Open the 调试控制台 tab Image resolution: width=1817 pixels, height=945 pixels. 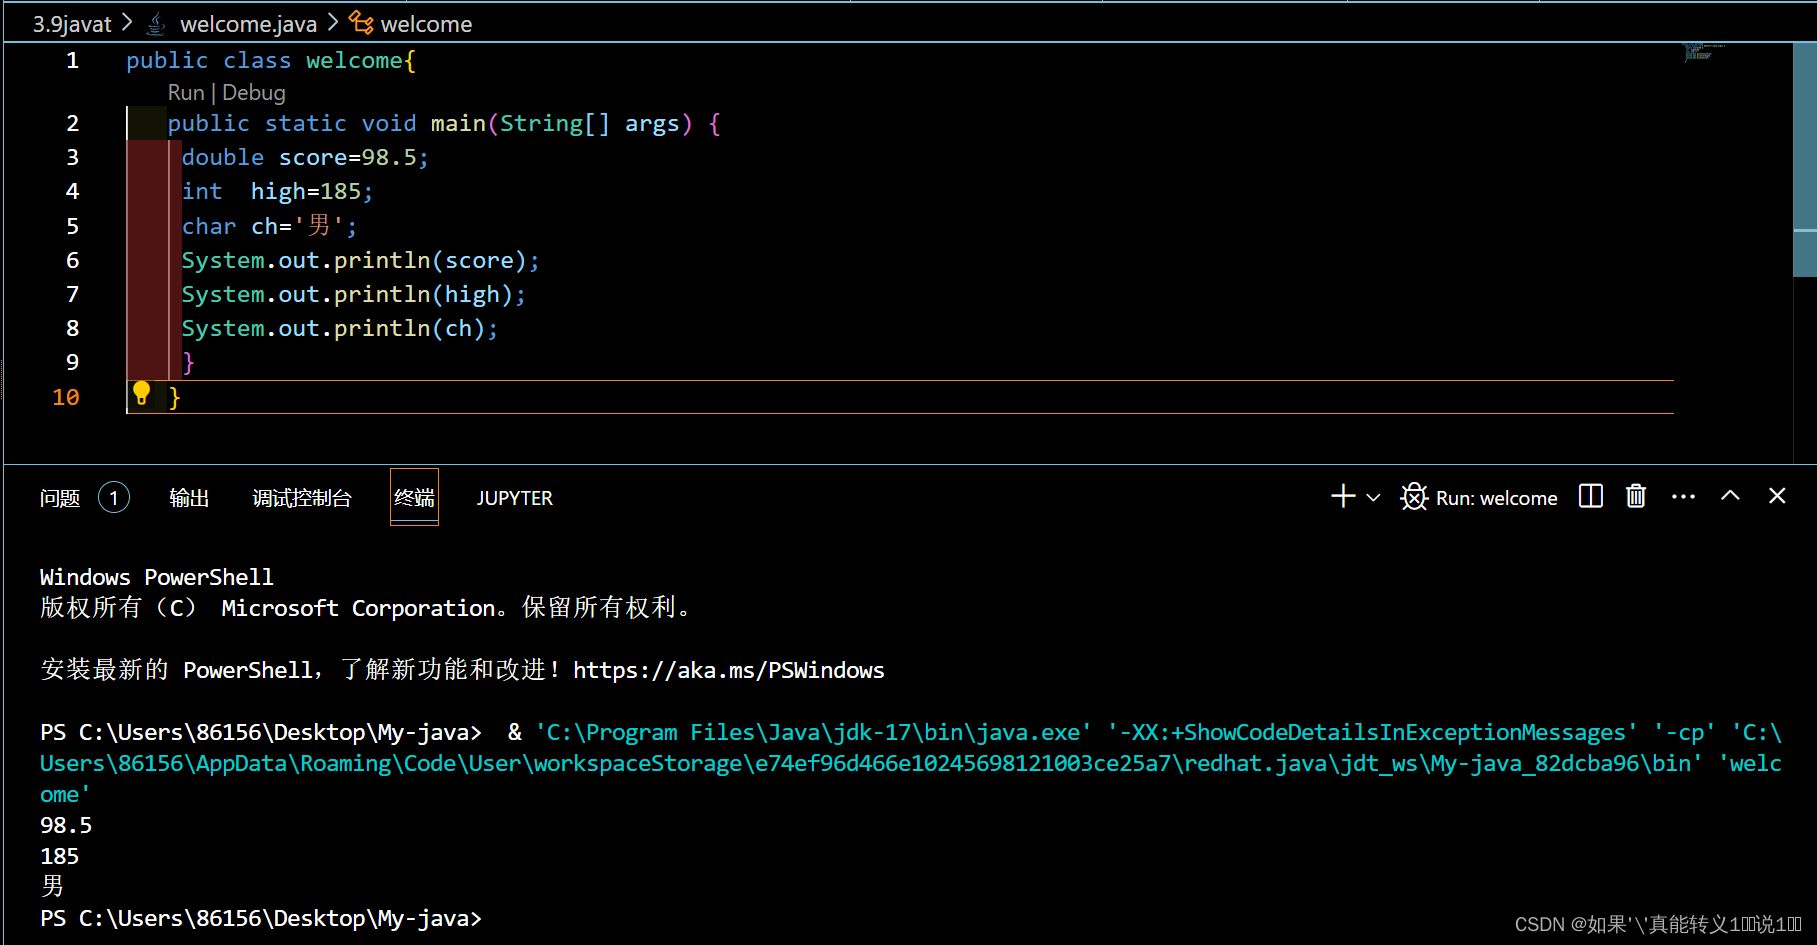302,498
